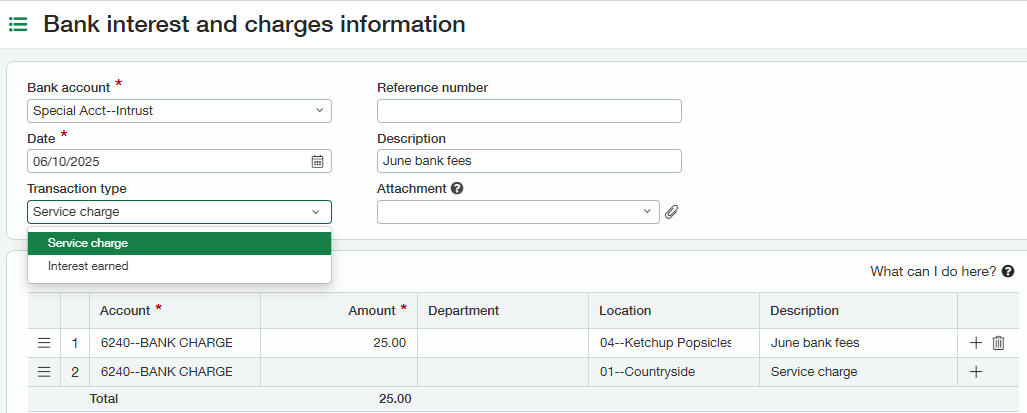Click Account cell in row 1
This screenshot has width=1027, height=413.
[175, 343]
